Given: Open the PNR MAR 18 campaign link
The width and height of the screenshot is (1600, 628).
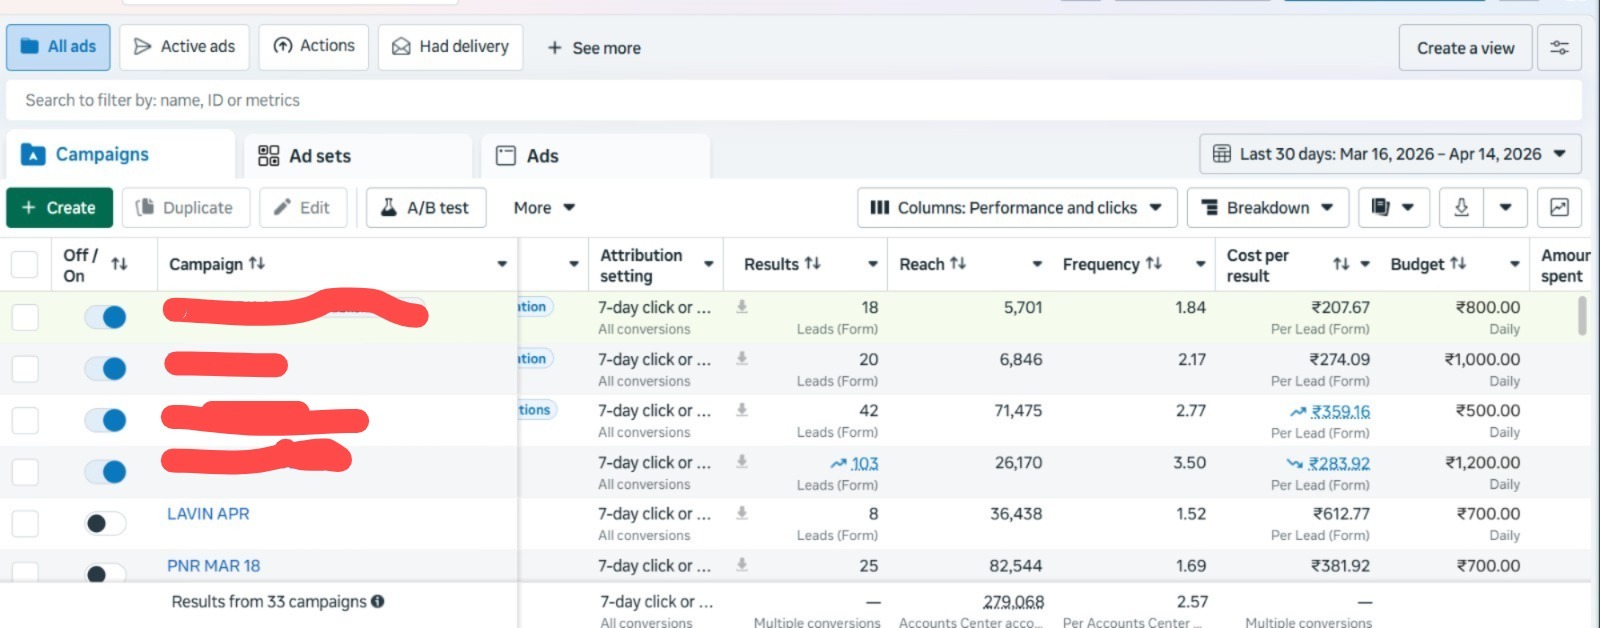Looking at the screenshot, I should click(213, 565).
